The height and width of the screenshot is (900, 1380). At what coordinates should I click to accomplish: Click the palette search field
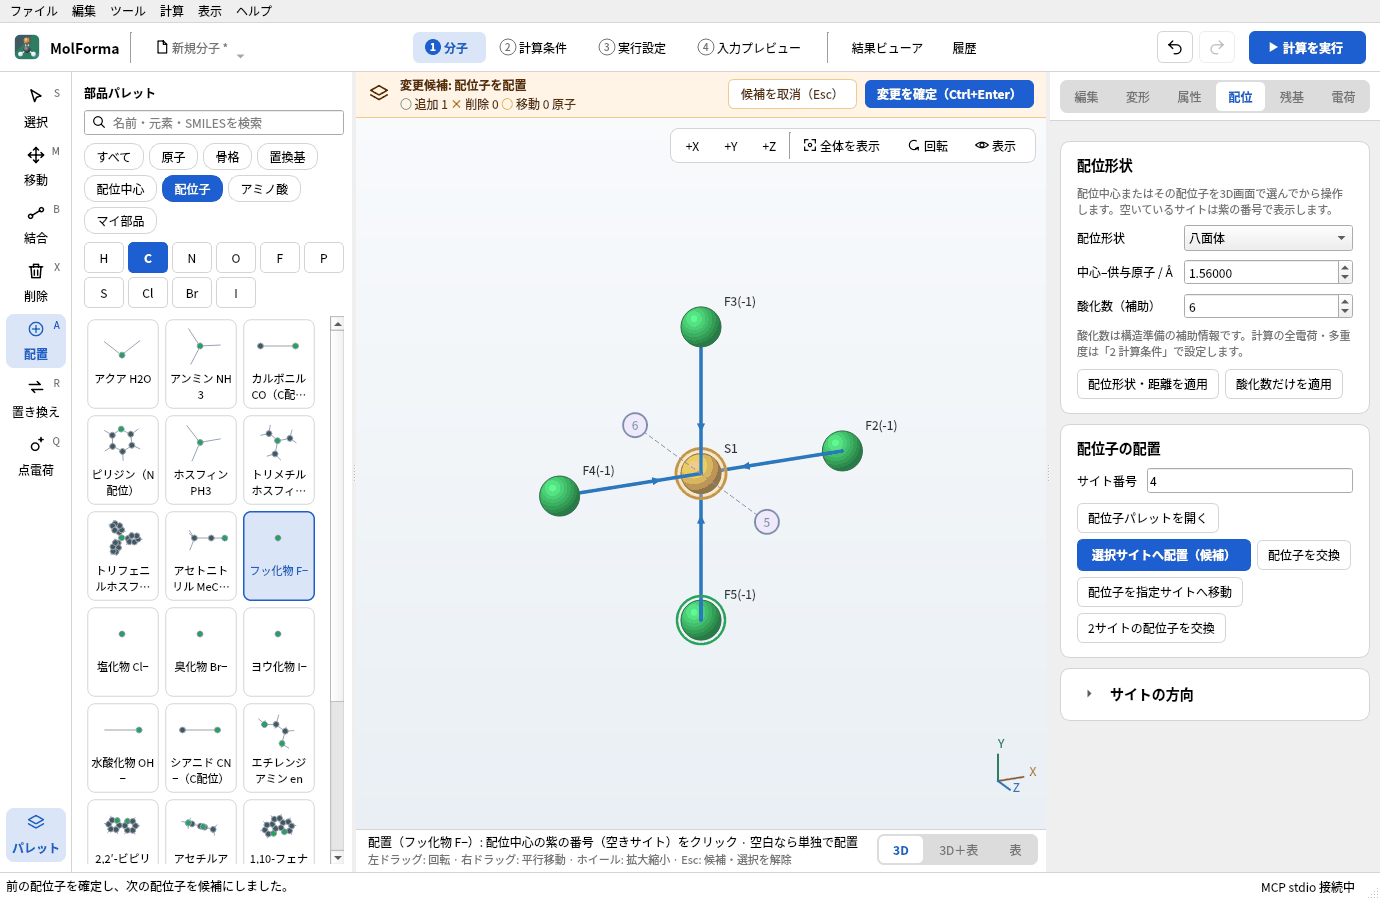[214, 123]
